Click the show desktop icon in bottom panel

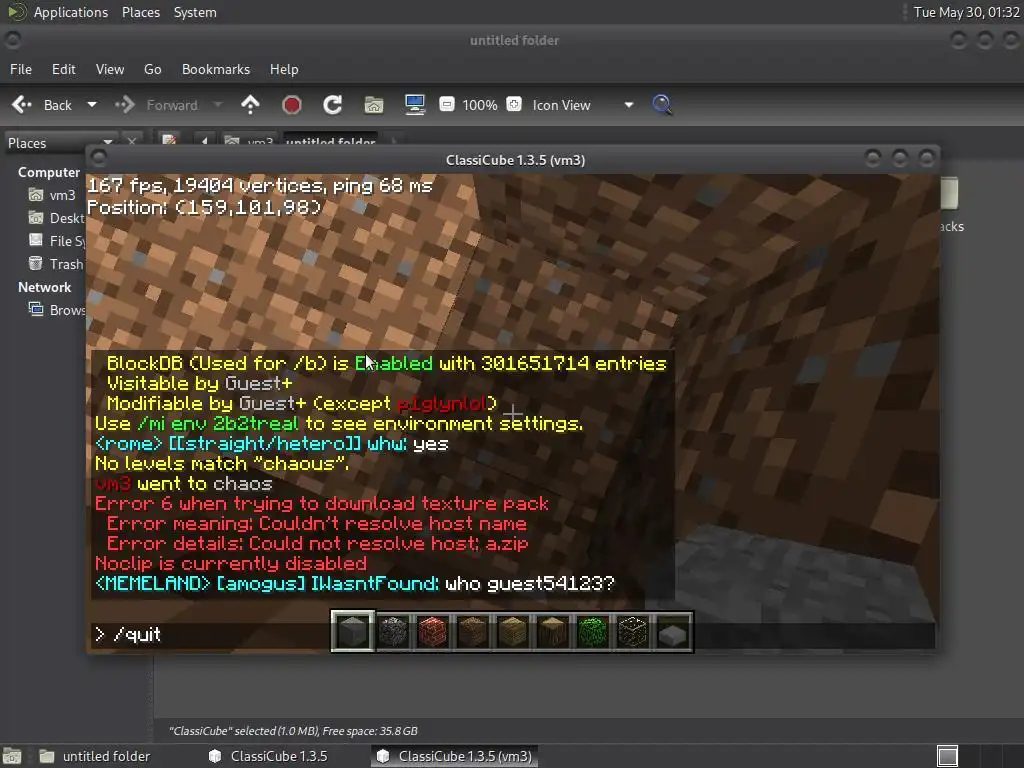[12, 756]
